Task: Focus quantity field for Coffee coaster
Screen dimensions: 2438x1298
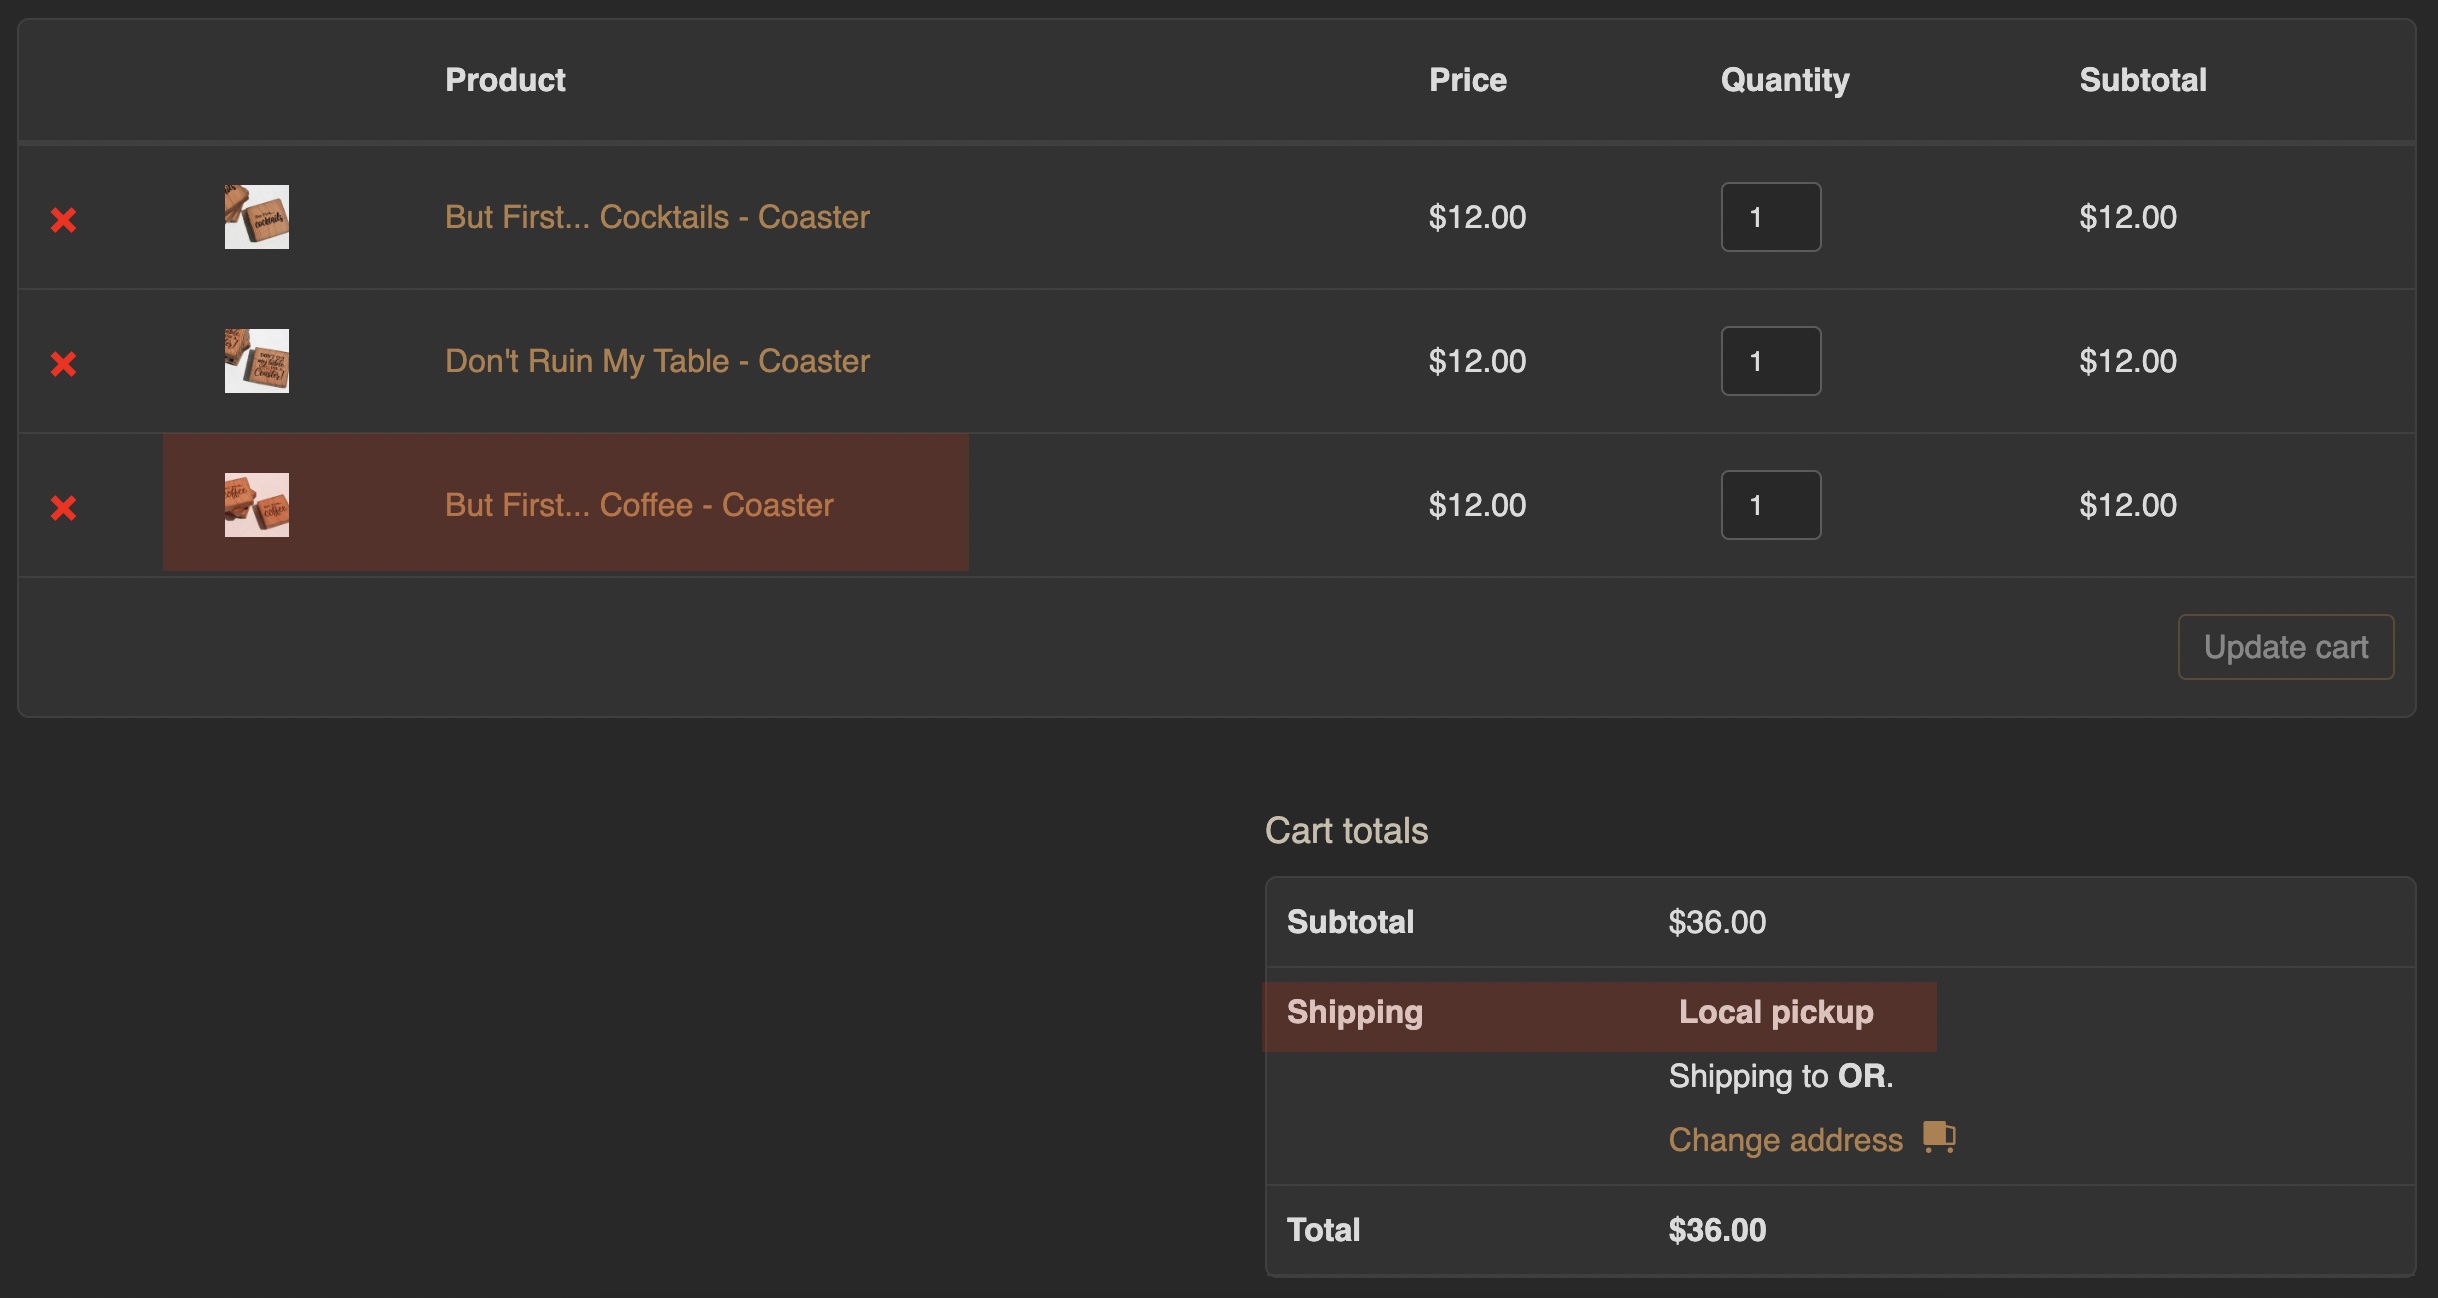Action: (x=1771, y=505)
